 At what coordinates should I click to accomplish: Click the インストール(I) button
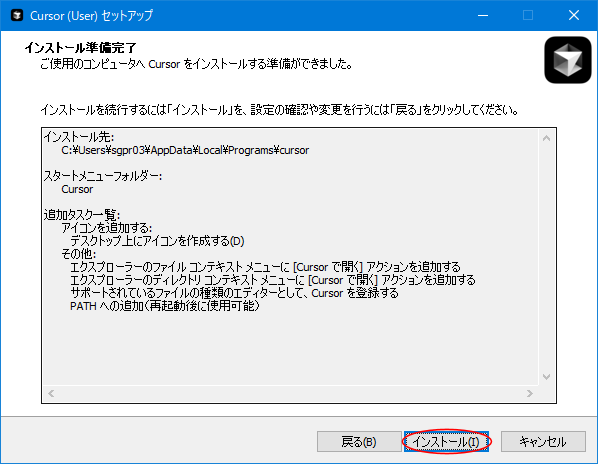point(446,442)
